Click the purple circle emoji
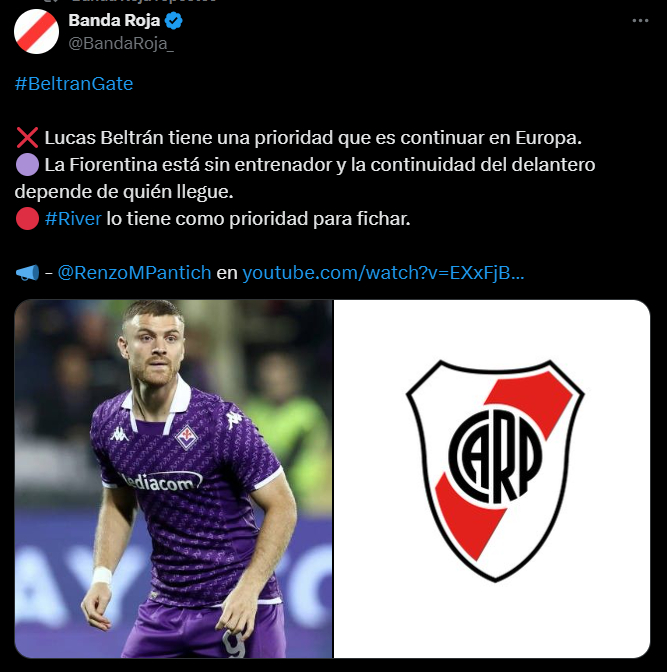The width and height of the screenshot is (667, 672). (x=27, y=165)
